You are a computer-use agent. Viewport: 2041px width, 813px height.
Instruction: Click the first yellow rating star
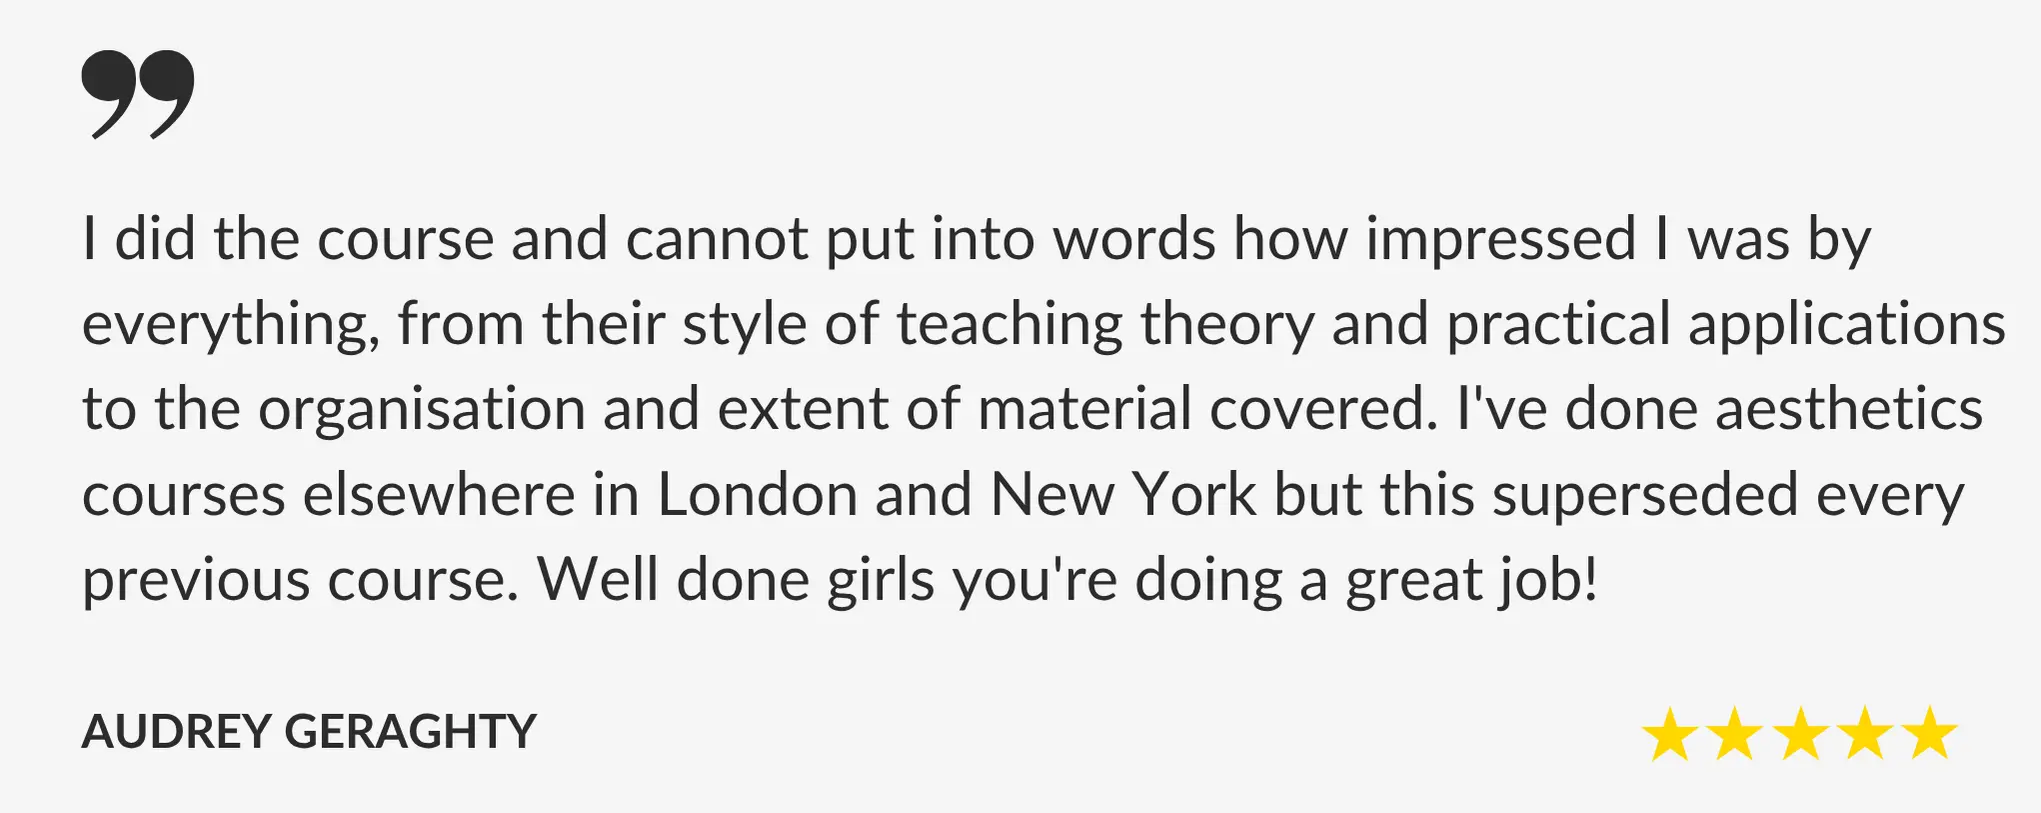[x=1670, y=734]
